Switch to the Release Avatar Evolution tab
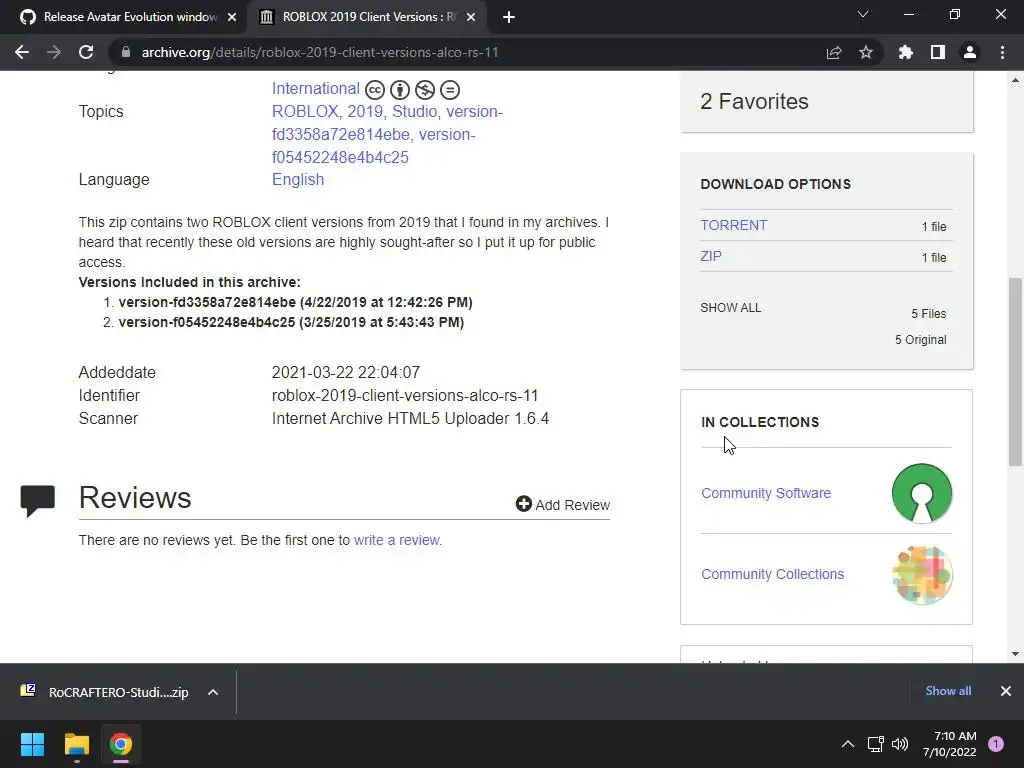Image resolution: width=1024 pixels, height=768 pixels. pos(124,17)
